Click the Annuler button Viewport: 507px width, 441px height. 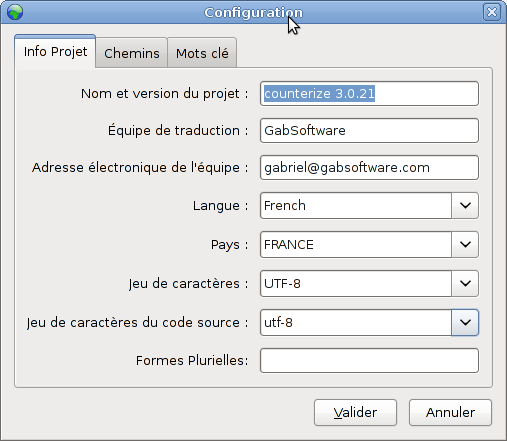(x=450, y=413)
